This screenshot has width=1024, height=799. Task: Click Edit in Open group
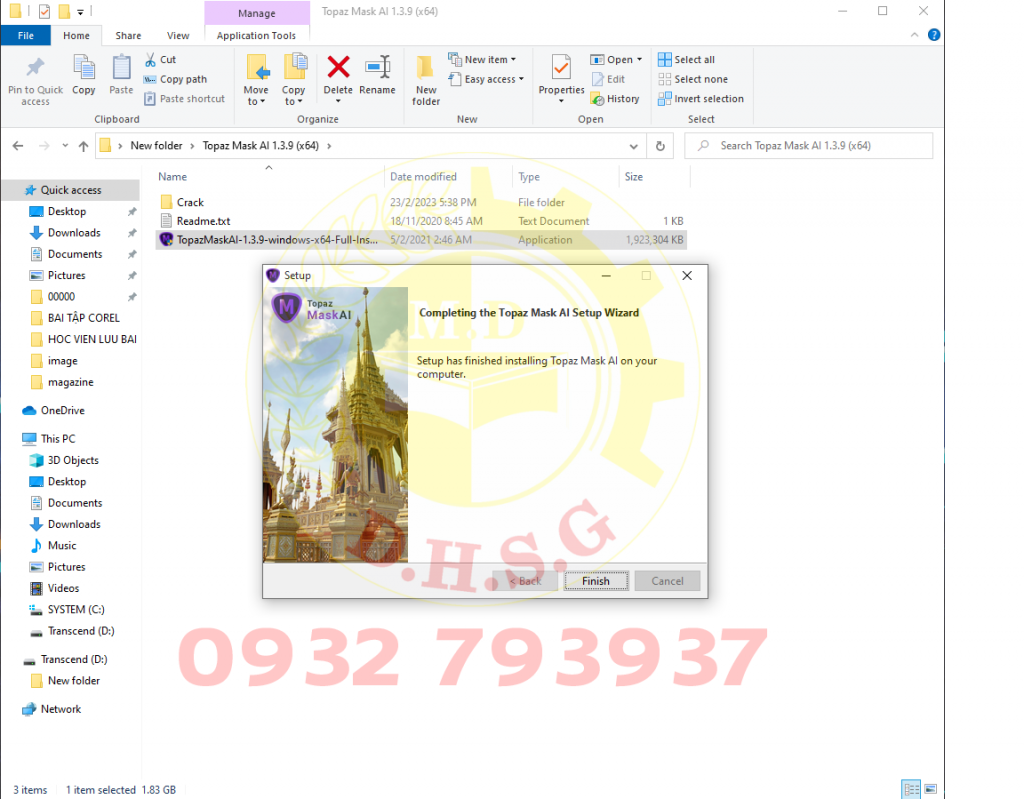click(x=609, y=79)
